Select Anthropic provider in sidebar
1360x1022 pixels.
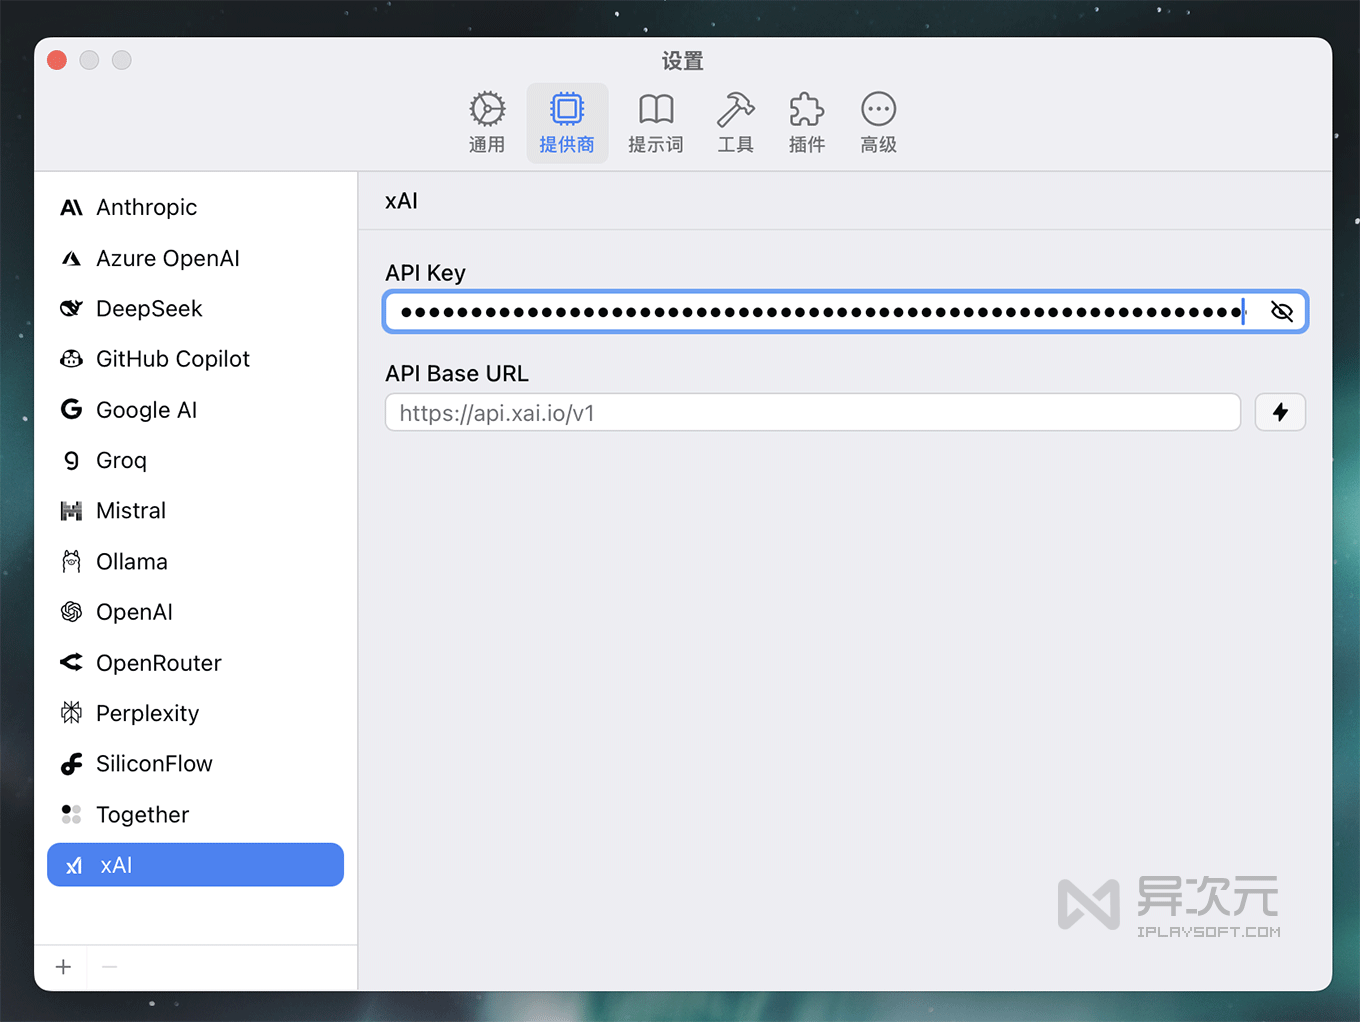click(x=146, y=207)
